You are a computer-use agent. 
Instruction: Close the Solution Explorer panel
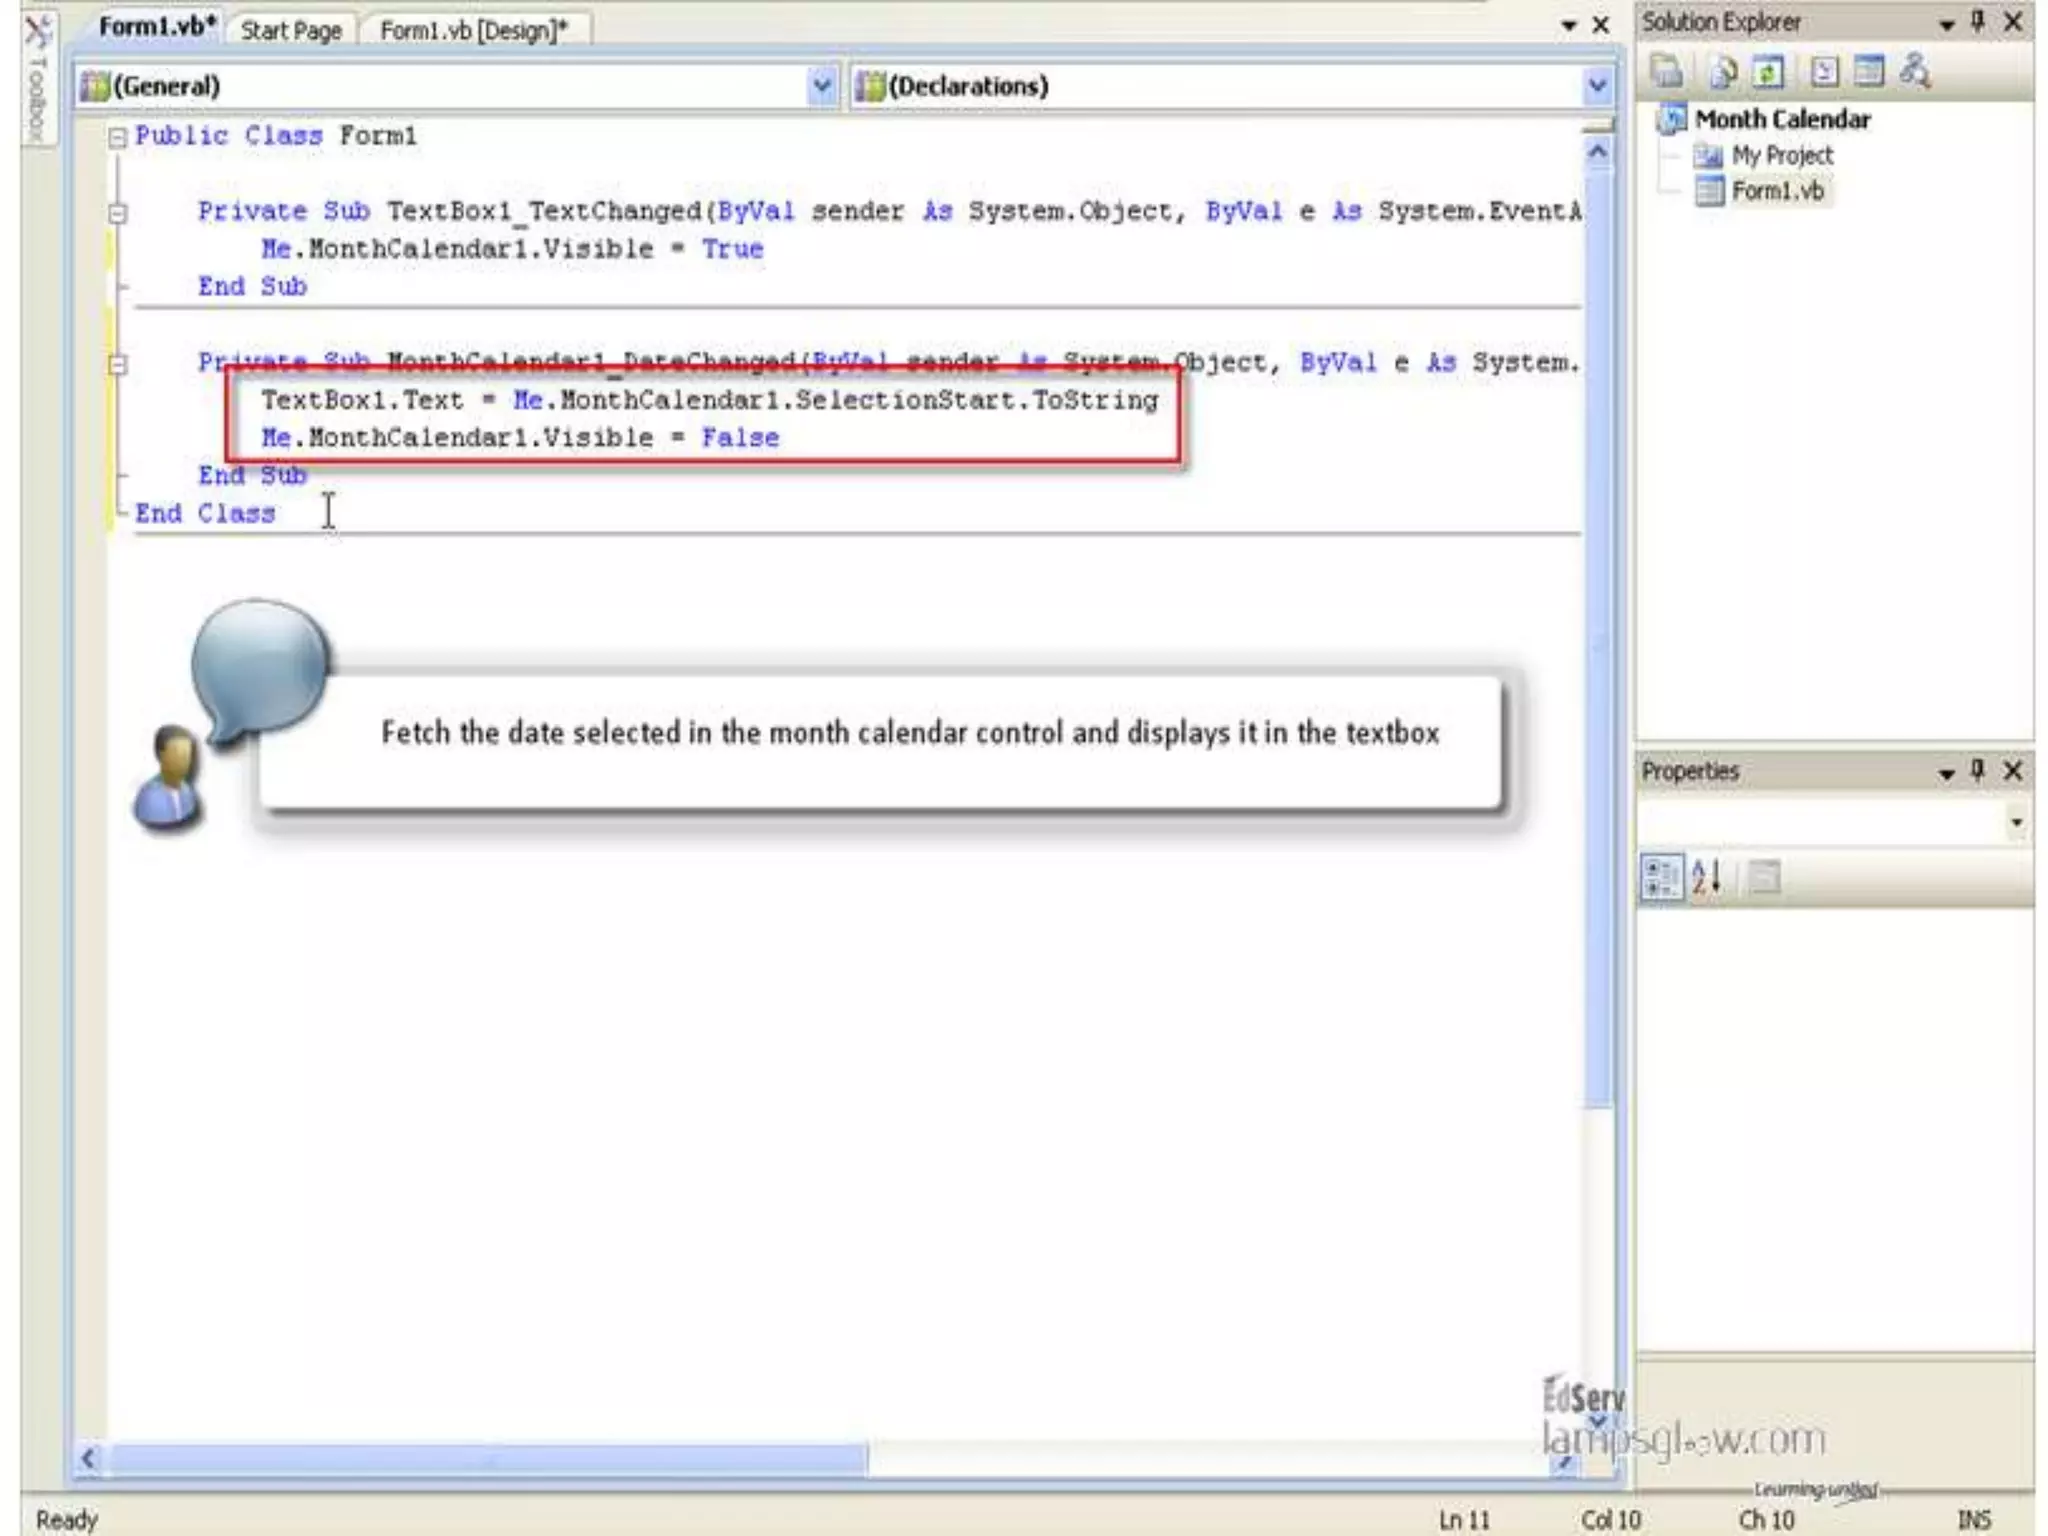point(2014,22)
